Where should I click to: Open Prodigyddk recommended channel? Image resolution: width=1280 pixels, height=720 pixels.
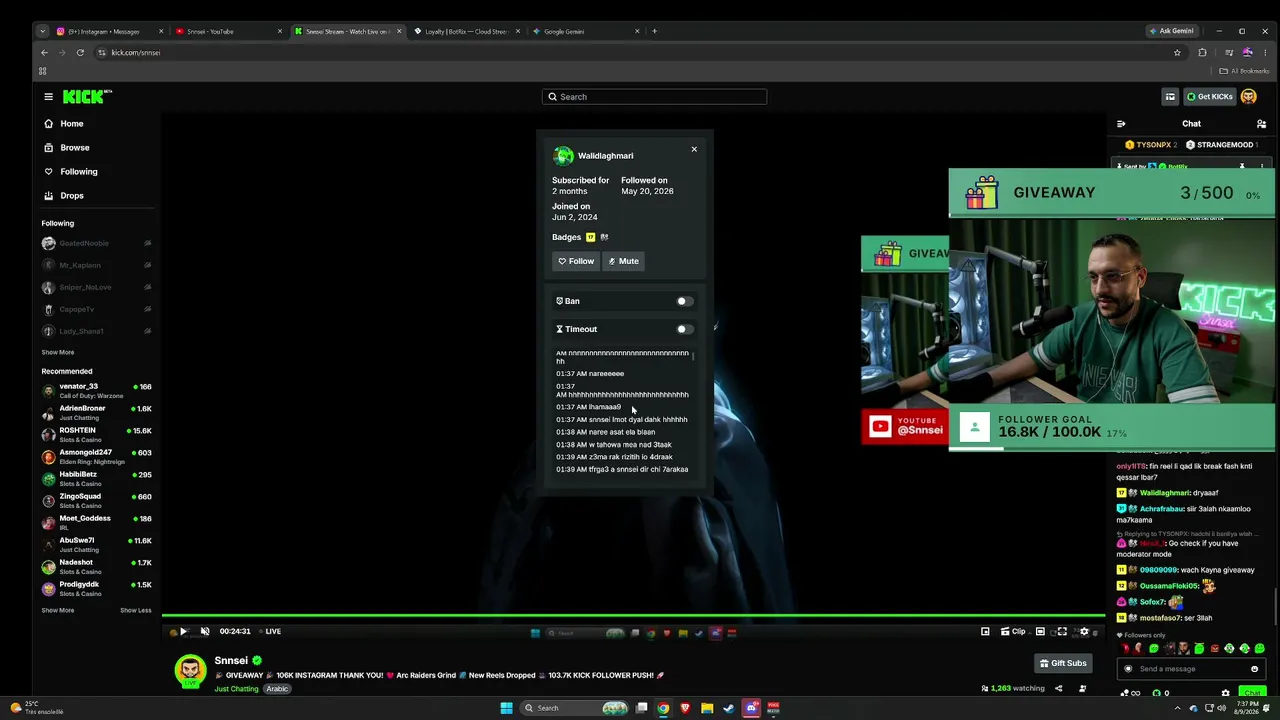97,589
